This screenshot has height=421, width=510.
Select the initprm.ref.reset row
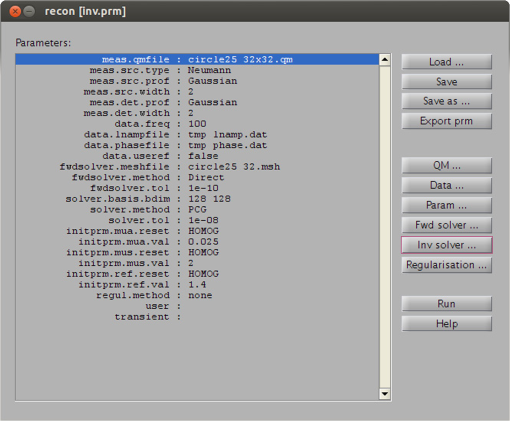tap(197, 274)
